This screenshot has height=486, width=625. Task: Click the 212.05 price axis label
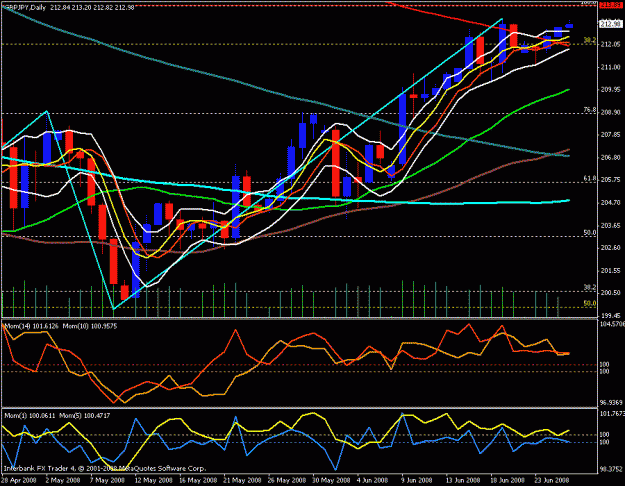[610, 44]
